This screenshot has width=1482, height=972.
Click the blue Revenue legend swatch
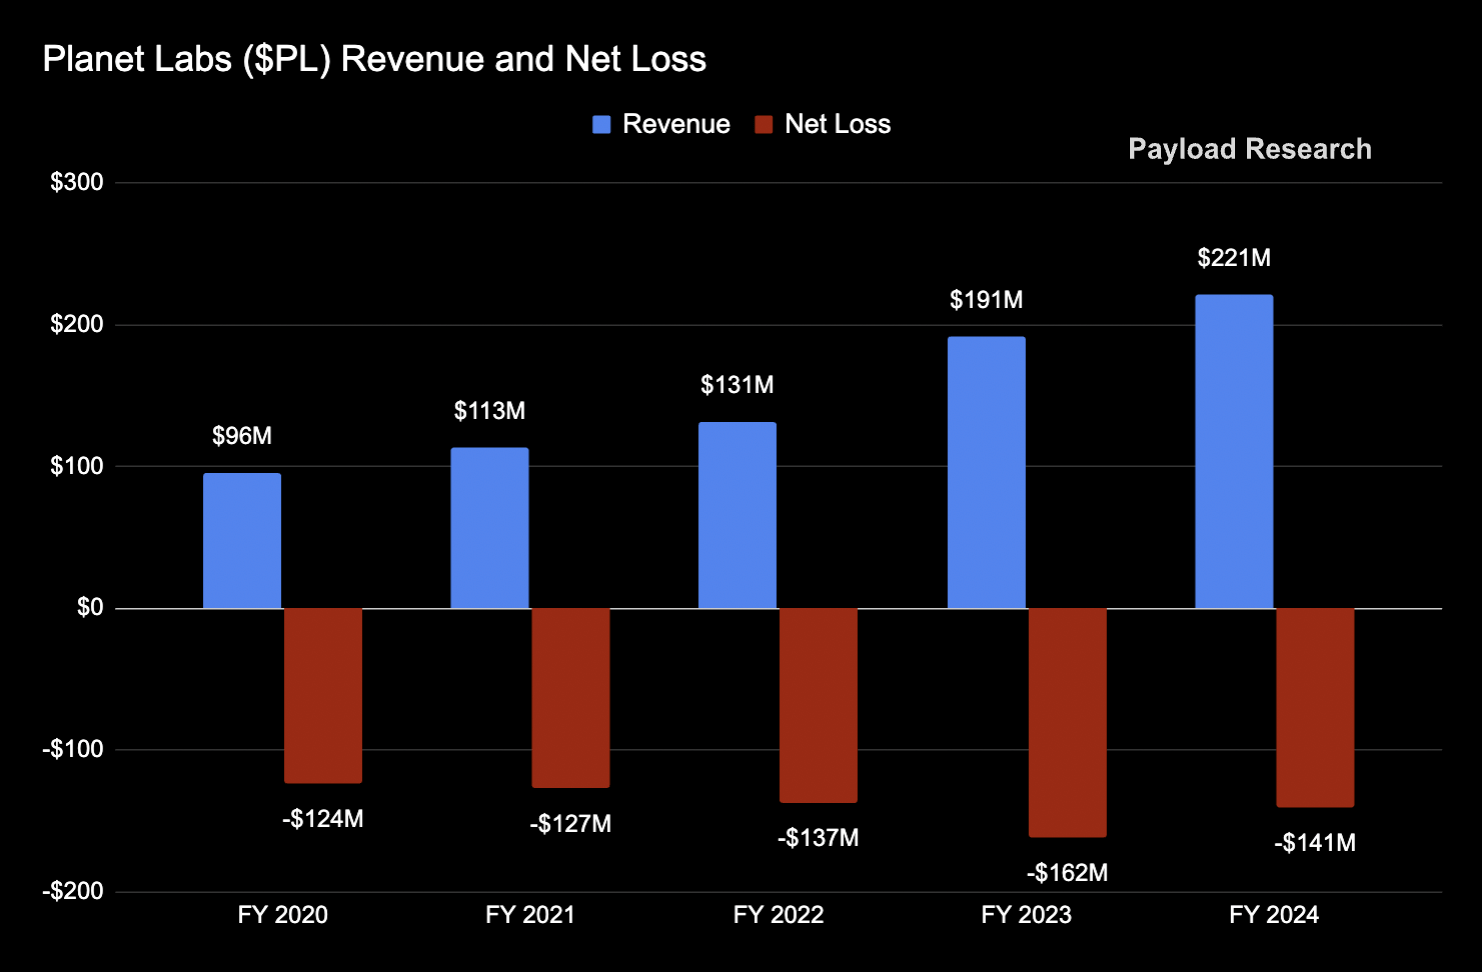601,124
